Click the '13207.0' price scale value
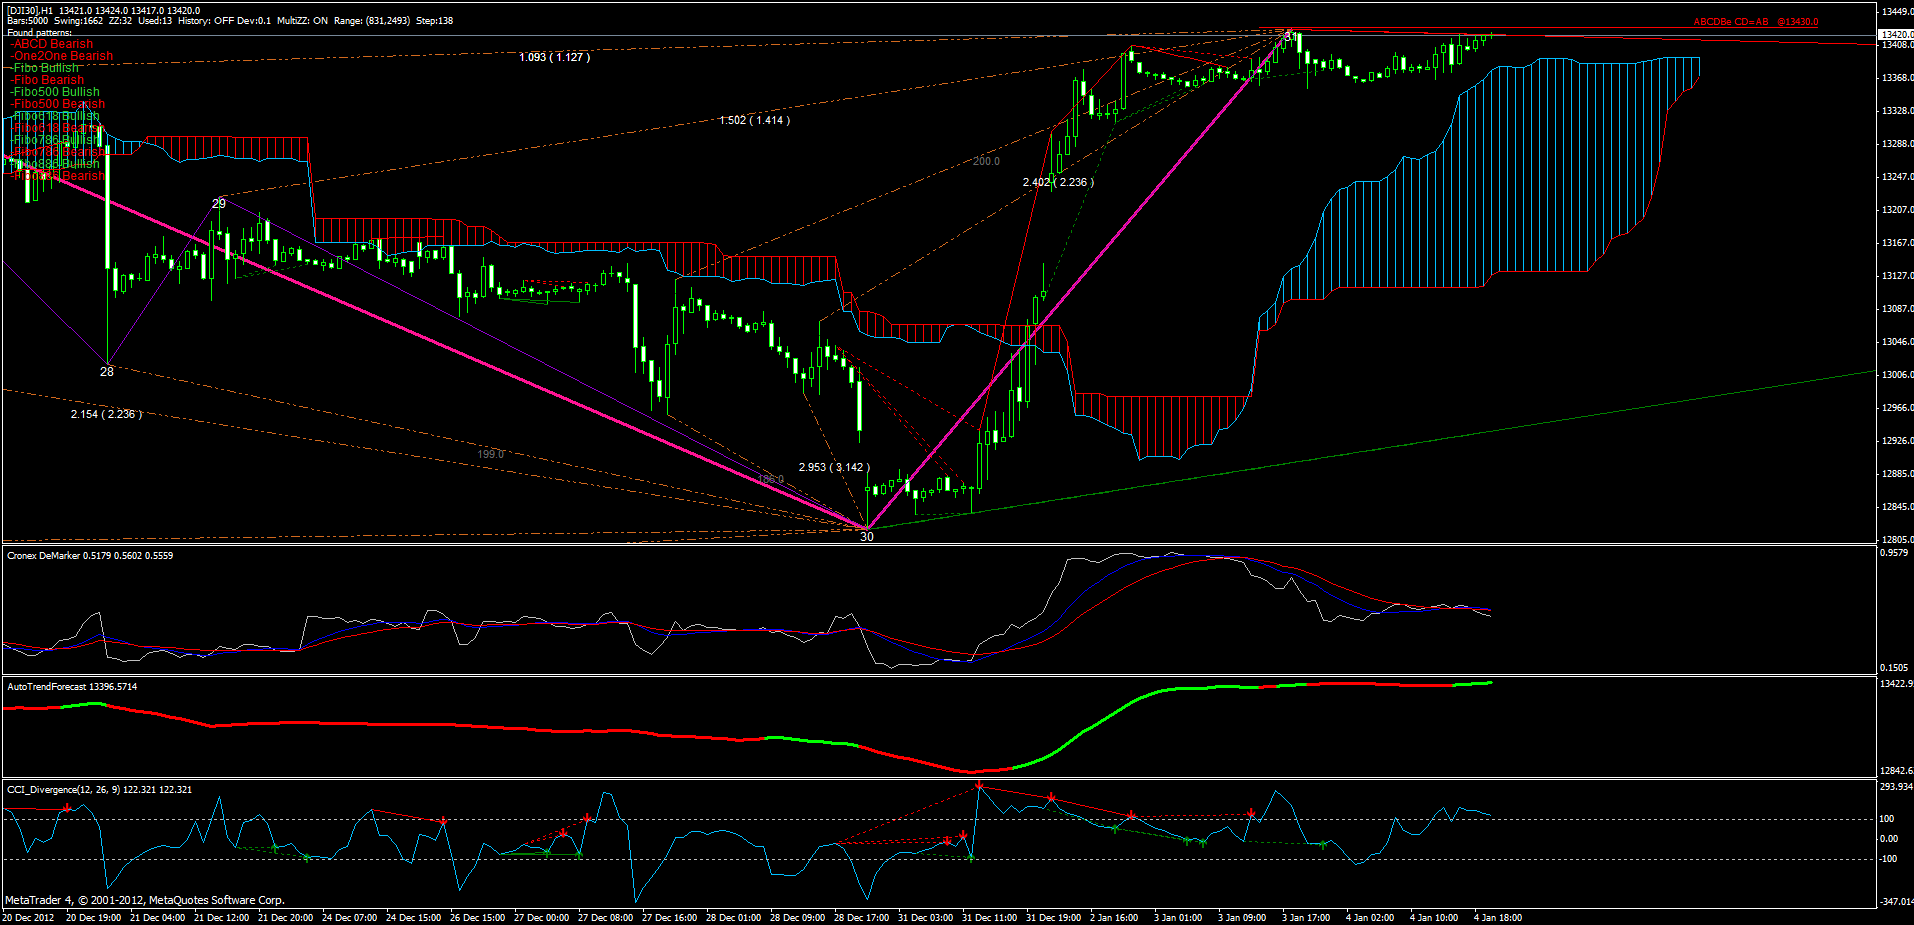This screenshot has height=925, width=1914. (x=1897, y=210)
